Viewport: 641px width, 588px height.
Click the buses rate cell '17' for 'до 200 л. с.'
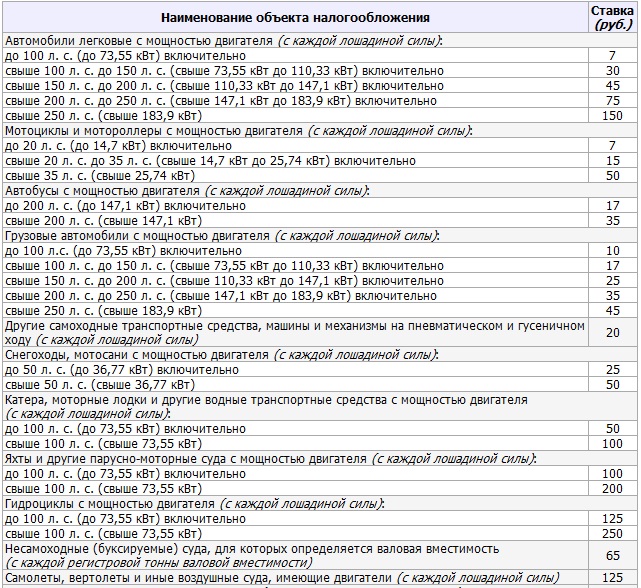pos(612,206)
